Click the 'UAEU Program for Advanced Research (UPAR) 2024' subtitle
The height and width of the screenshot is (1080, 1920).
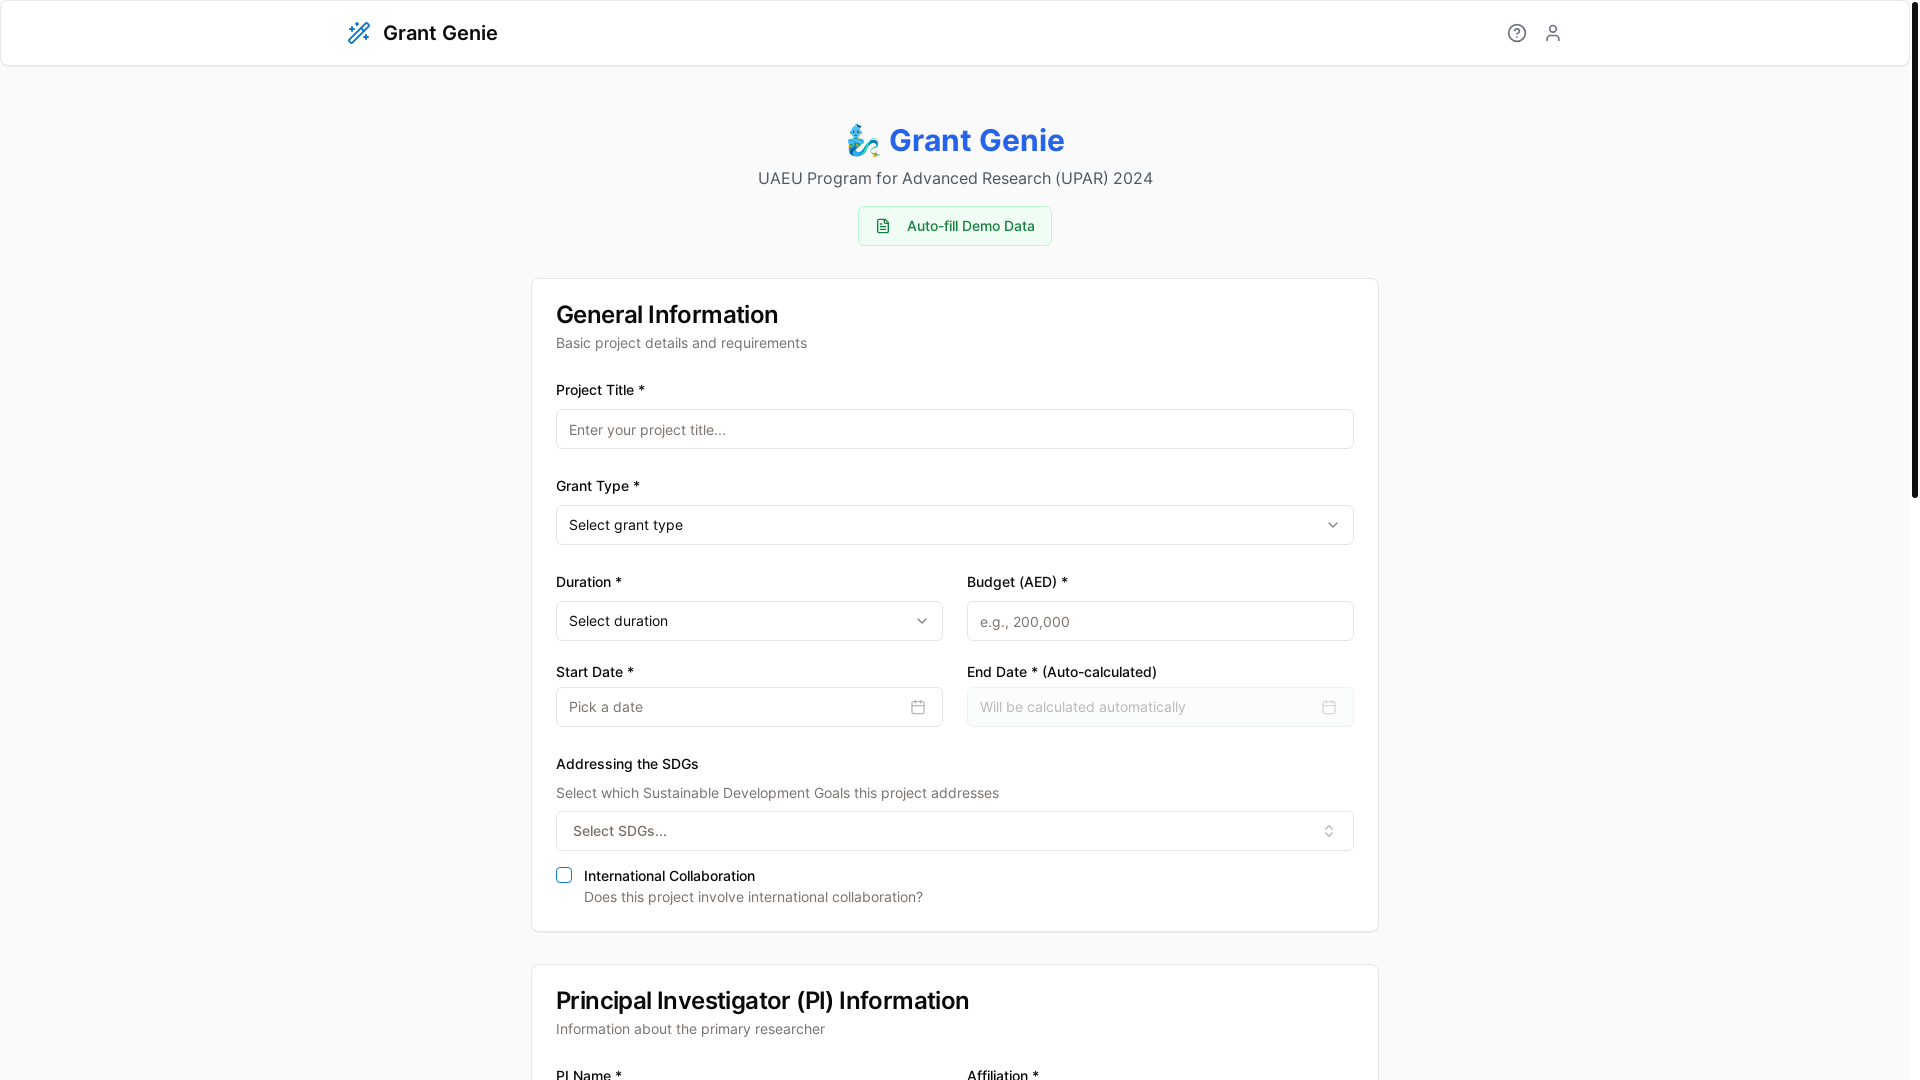click(x=955, y=178)
